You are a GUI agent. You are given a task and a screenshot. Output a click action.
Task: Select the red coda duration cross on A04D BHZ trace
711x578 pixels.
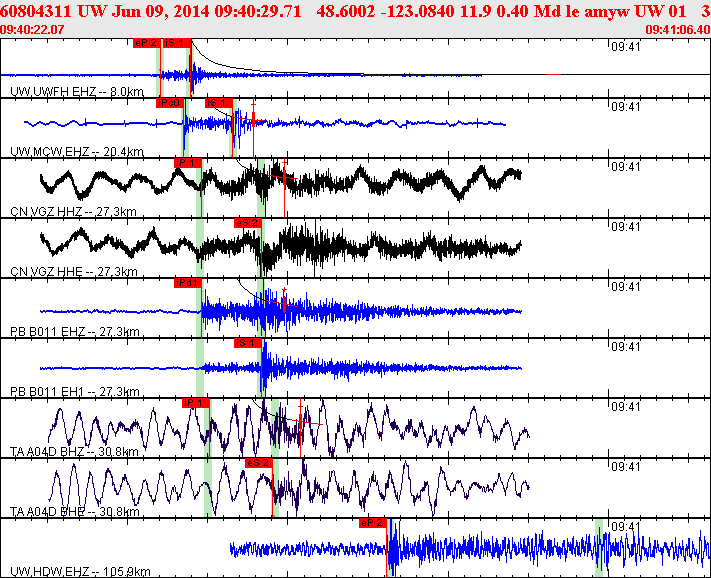pos(300,422)
